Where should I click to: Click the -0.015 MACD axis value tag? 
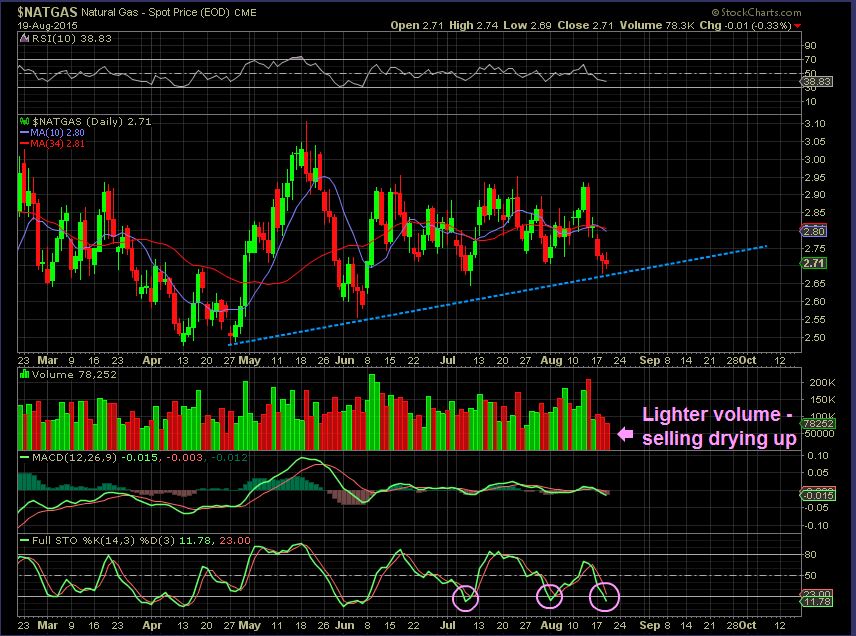pos(817,495)
